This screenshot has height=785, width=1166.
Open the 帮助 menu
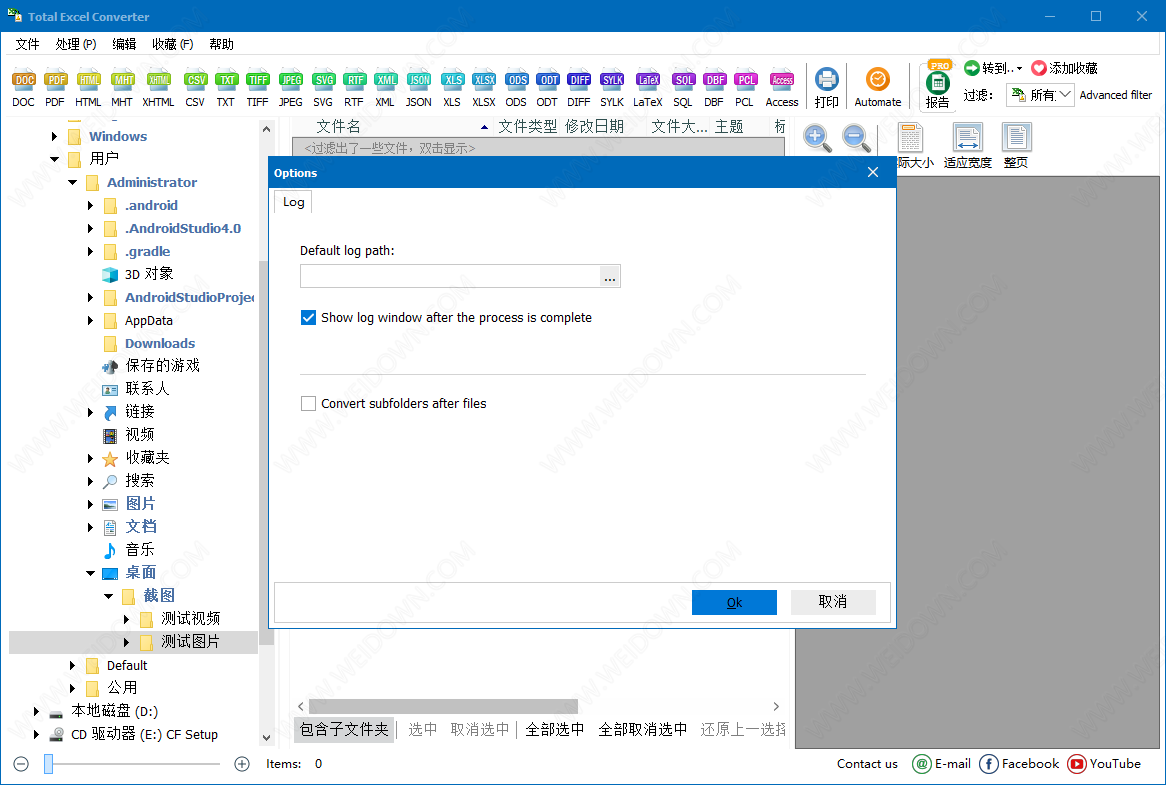222,44
